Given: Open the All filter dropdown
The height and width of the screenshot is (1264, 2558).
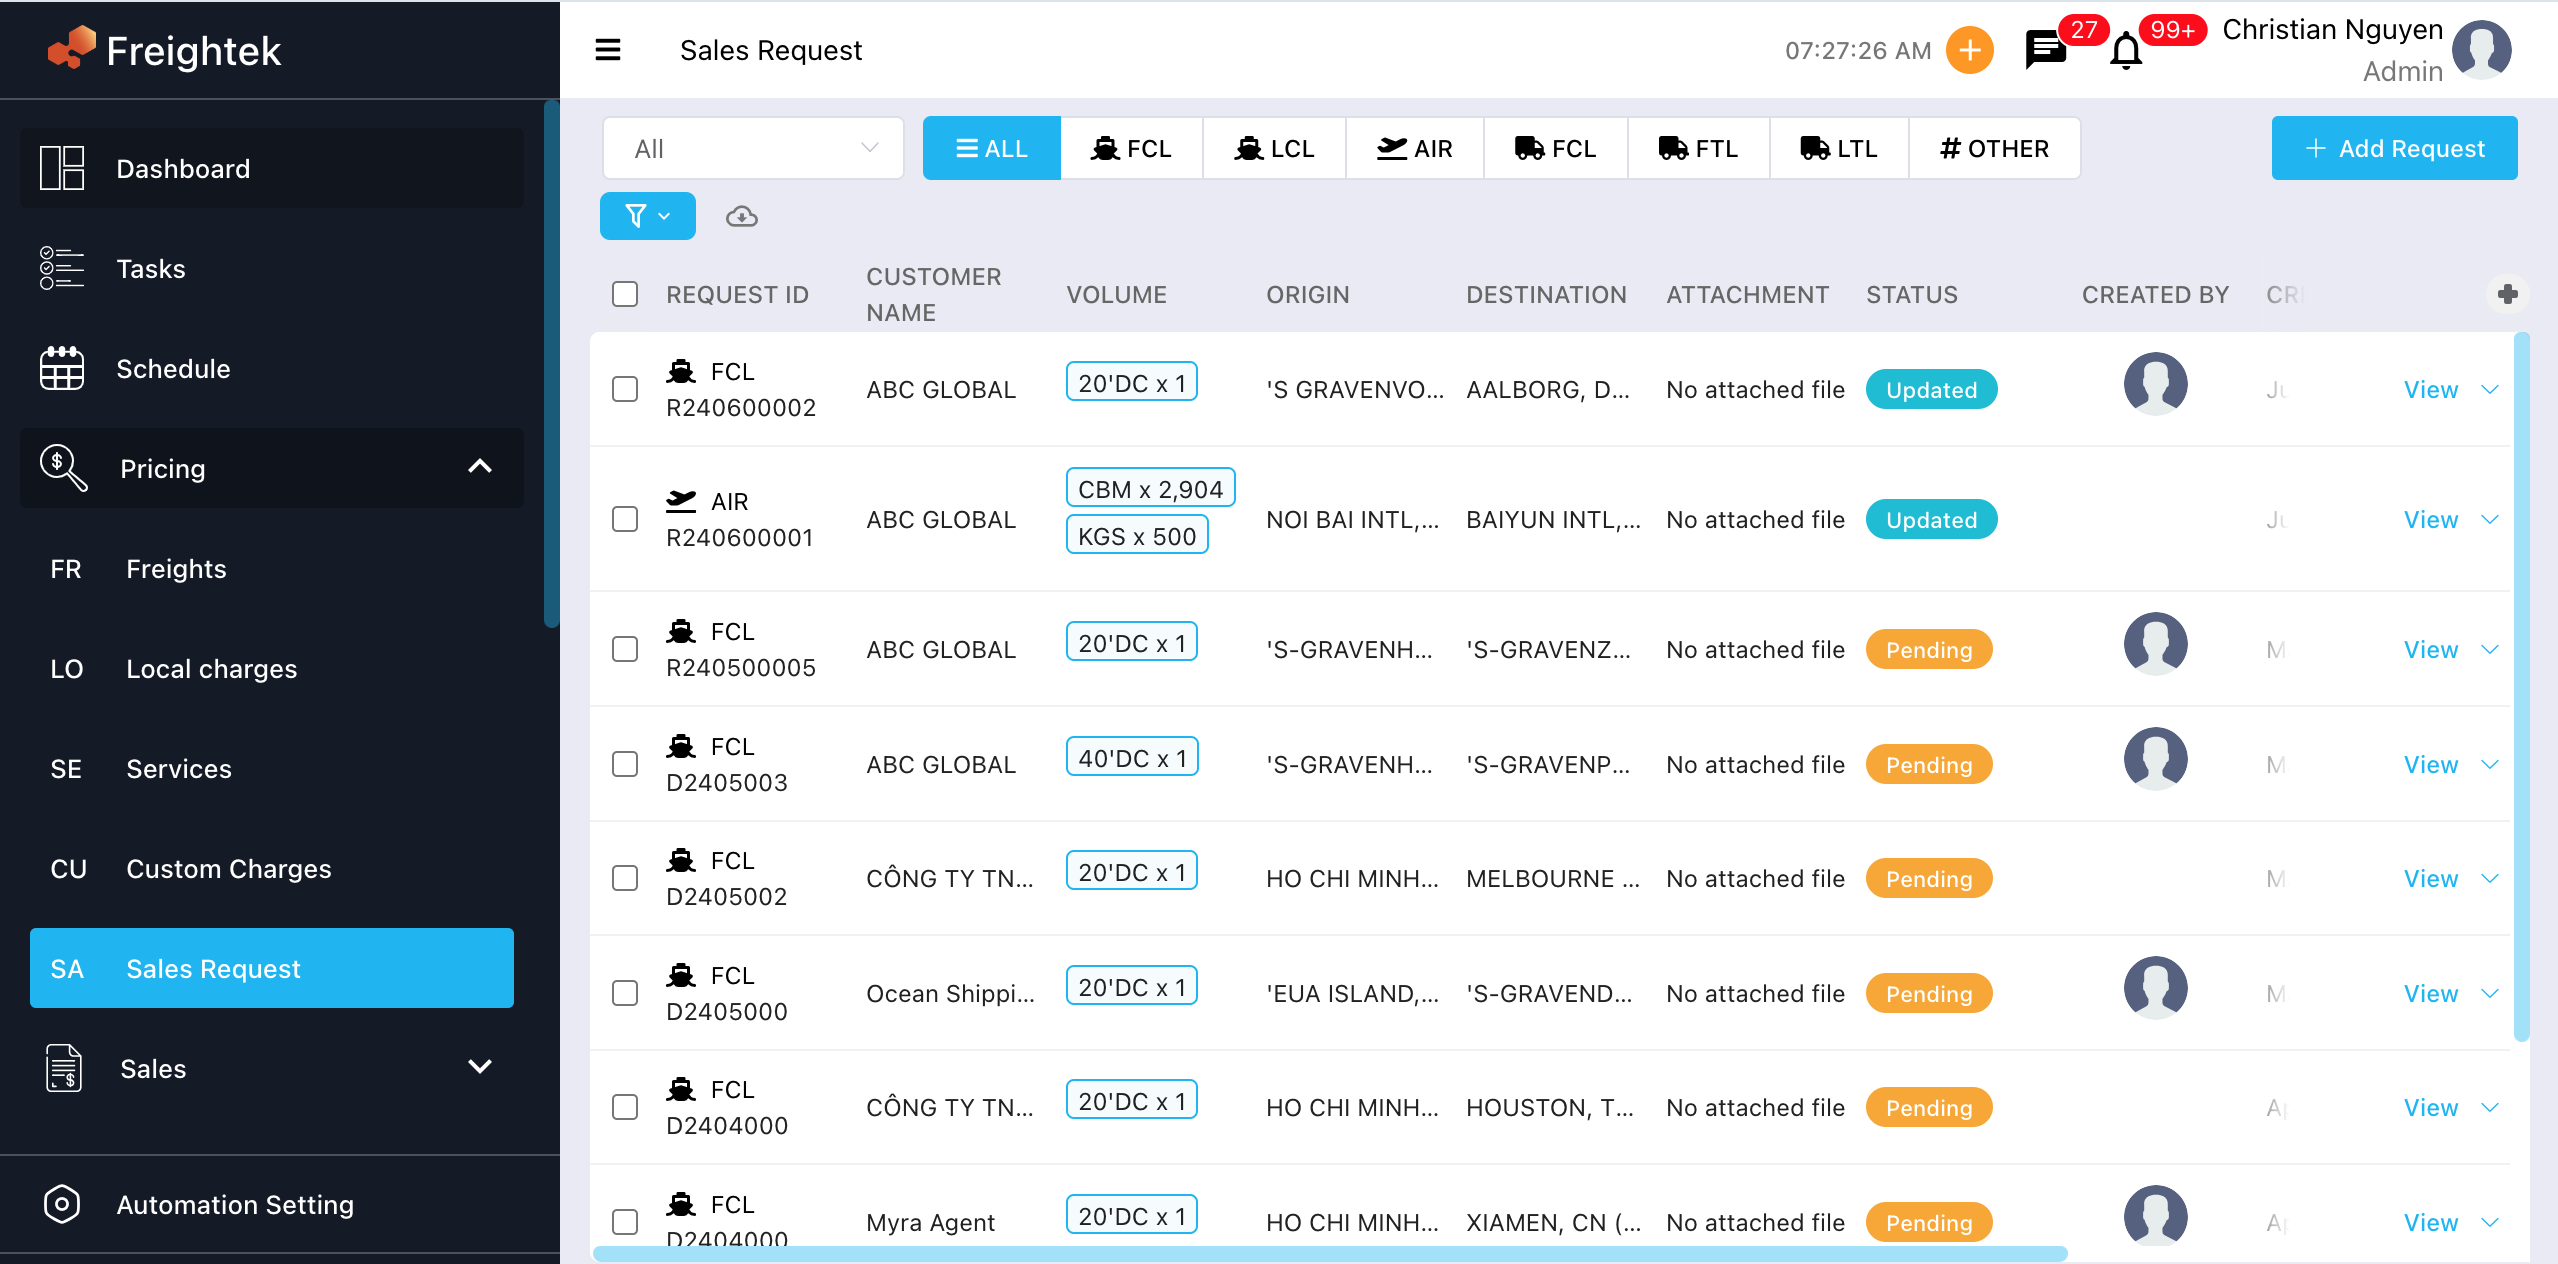Looking at the screenshot, I should point(753,148).
